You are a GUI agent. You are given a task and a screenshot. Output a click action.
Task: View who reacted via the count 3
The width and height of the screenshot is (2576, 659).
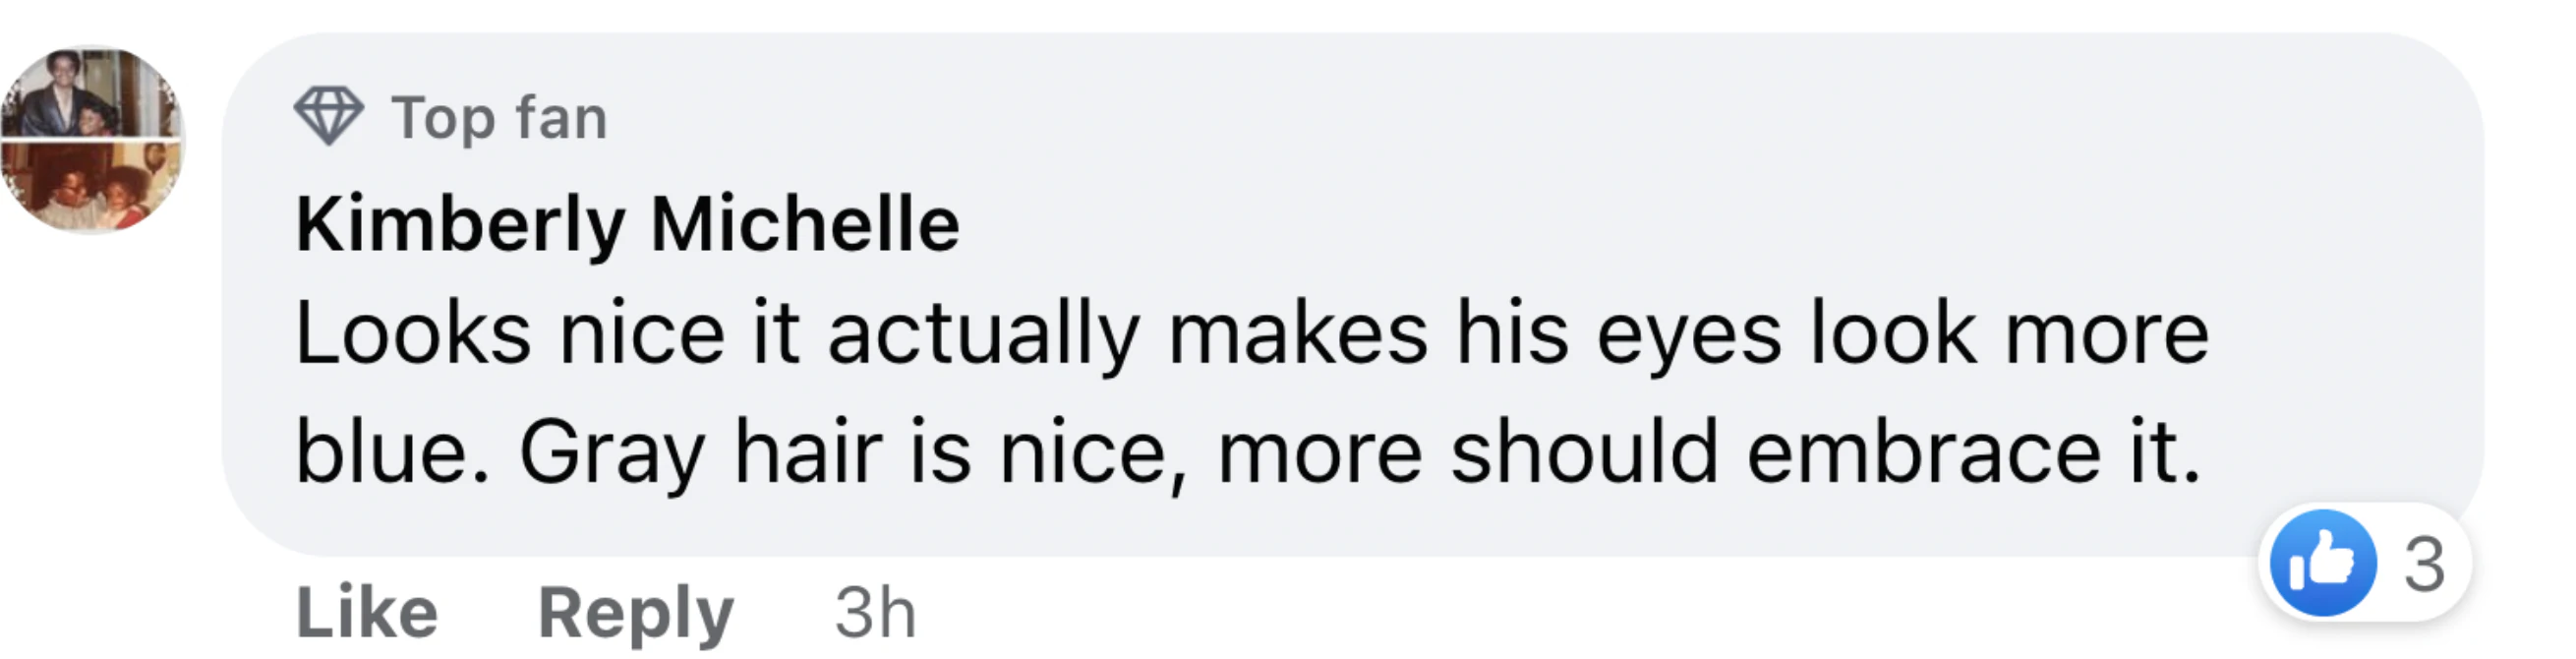click(2424, 565)
